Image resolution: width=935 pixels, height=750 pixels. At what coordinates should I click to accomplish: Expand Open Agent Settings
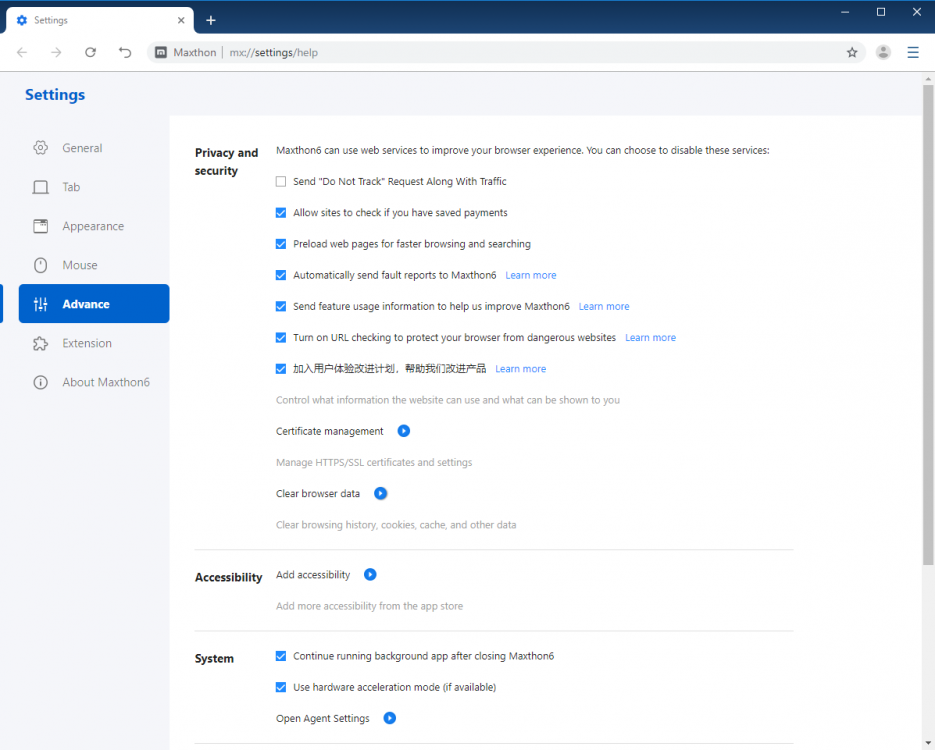pyautogui.click(x=389, y=718)
